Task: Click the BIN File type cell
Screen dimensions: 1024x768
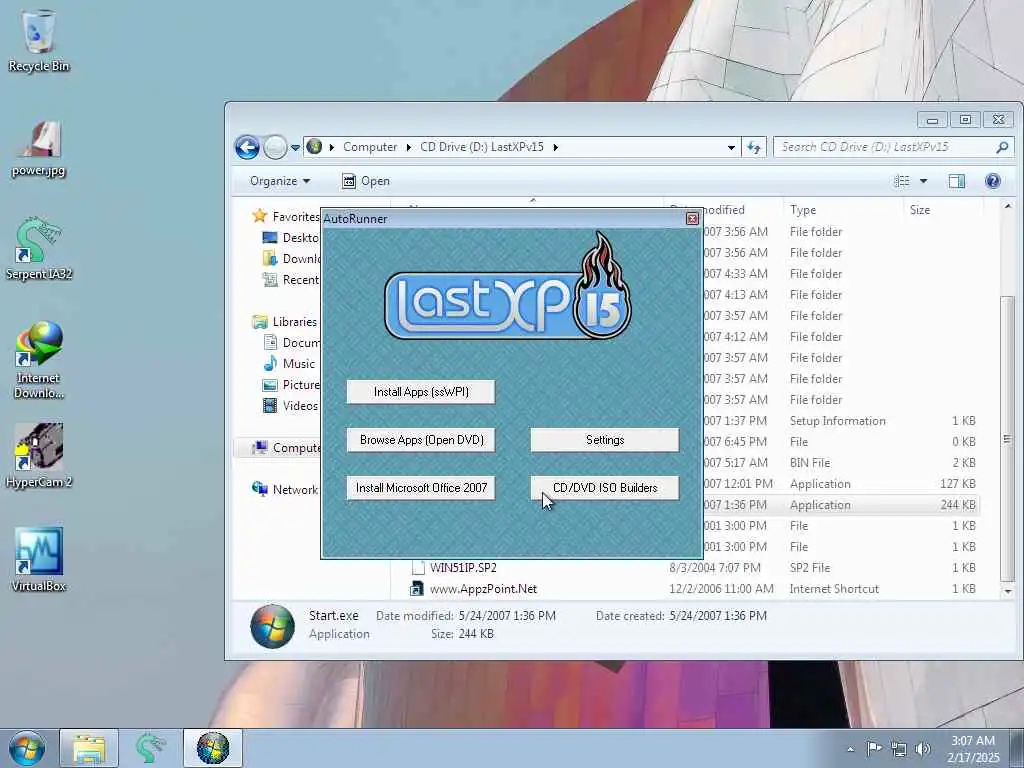Action: pos(810,462)
